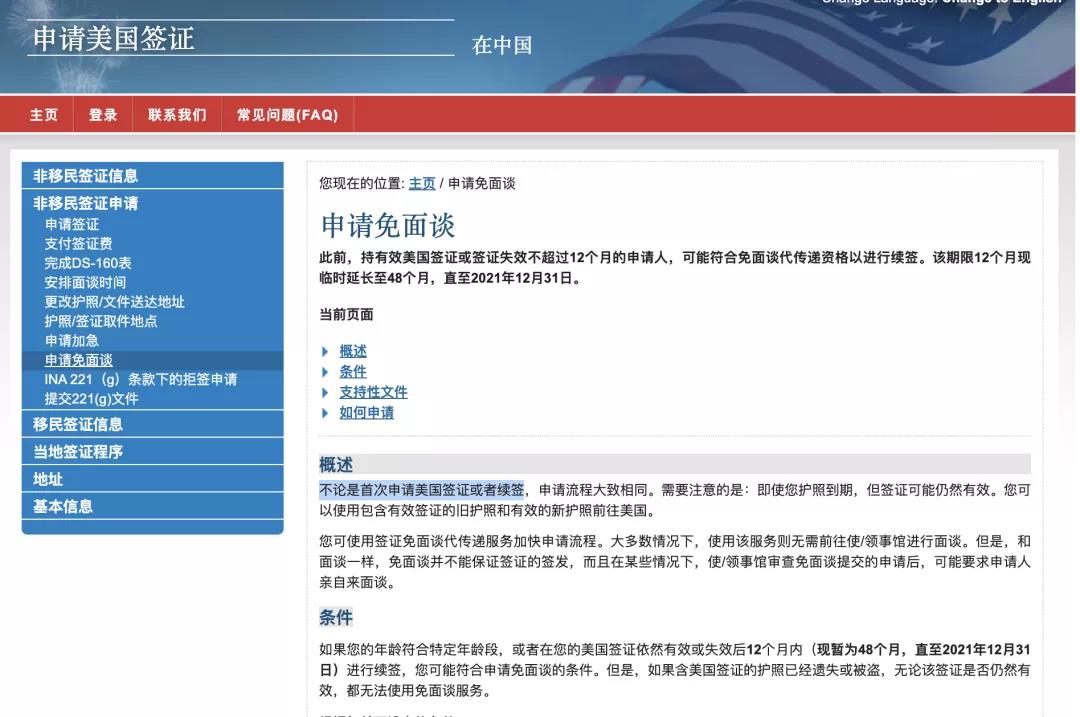Screen dimensions: 1080x717
Task: Open 联系我们 from the top menu
Action: coord(176,114)
